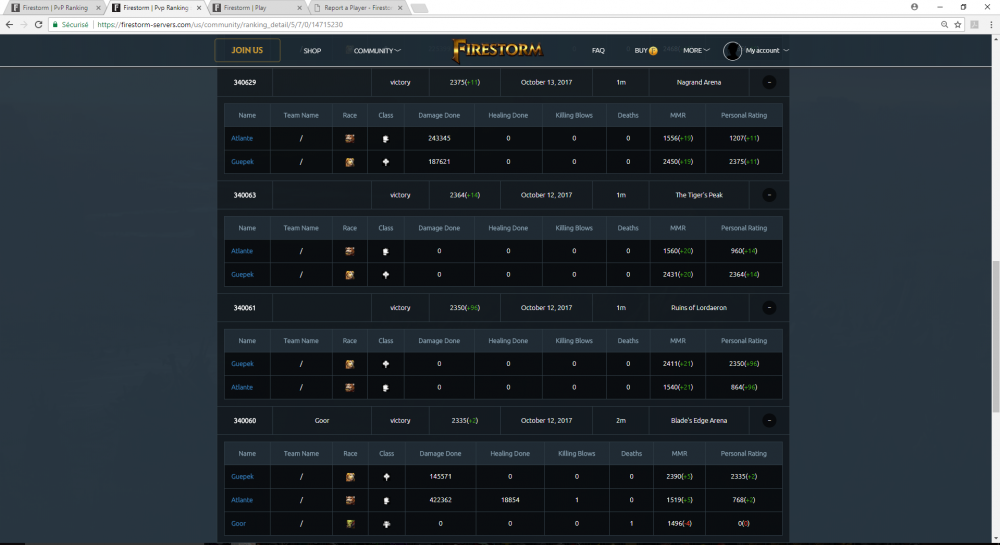This screenshot has width=1000, height=545.
Task: Click the page vertical scrollbar thumb
Action: click(x=996, y=336)
